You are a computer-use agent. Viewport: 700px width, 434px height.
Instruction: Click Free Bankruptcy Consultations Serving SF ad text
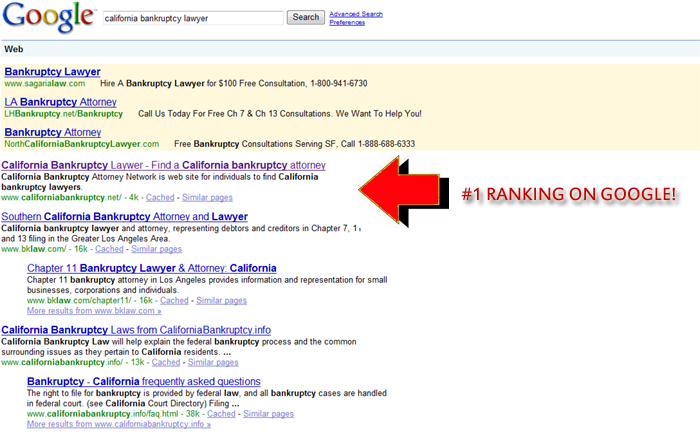click(294, 144)
